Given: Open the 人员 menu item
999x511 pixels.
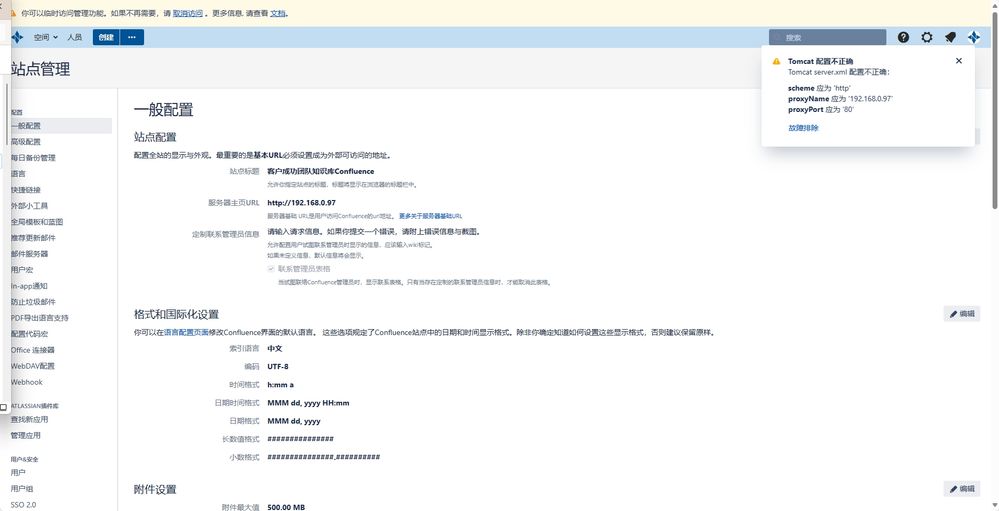Looking at the screenshot, I should point(75,38).
